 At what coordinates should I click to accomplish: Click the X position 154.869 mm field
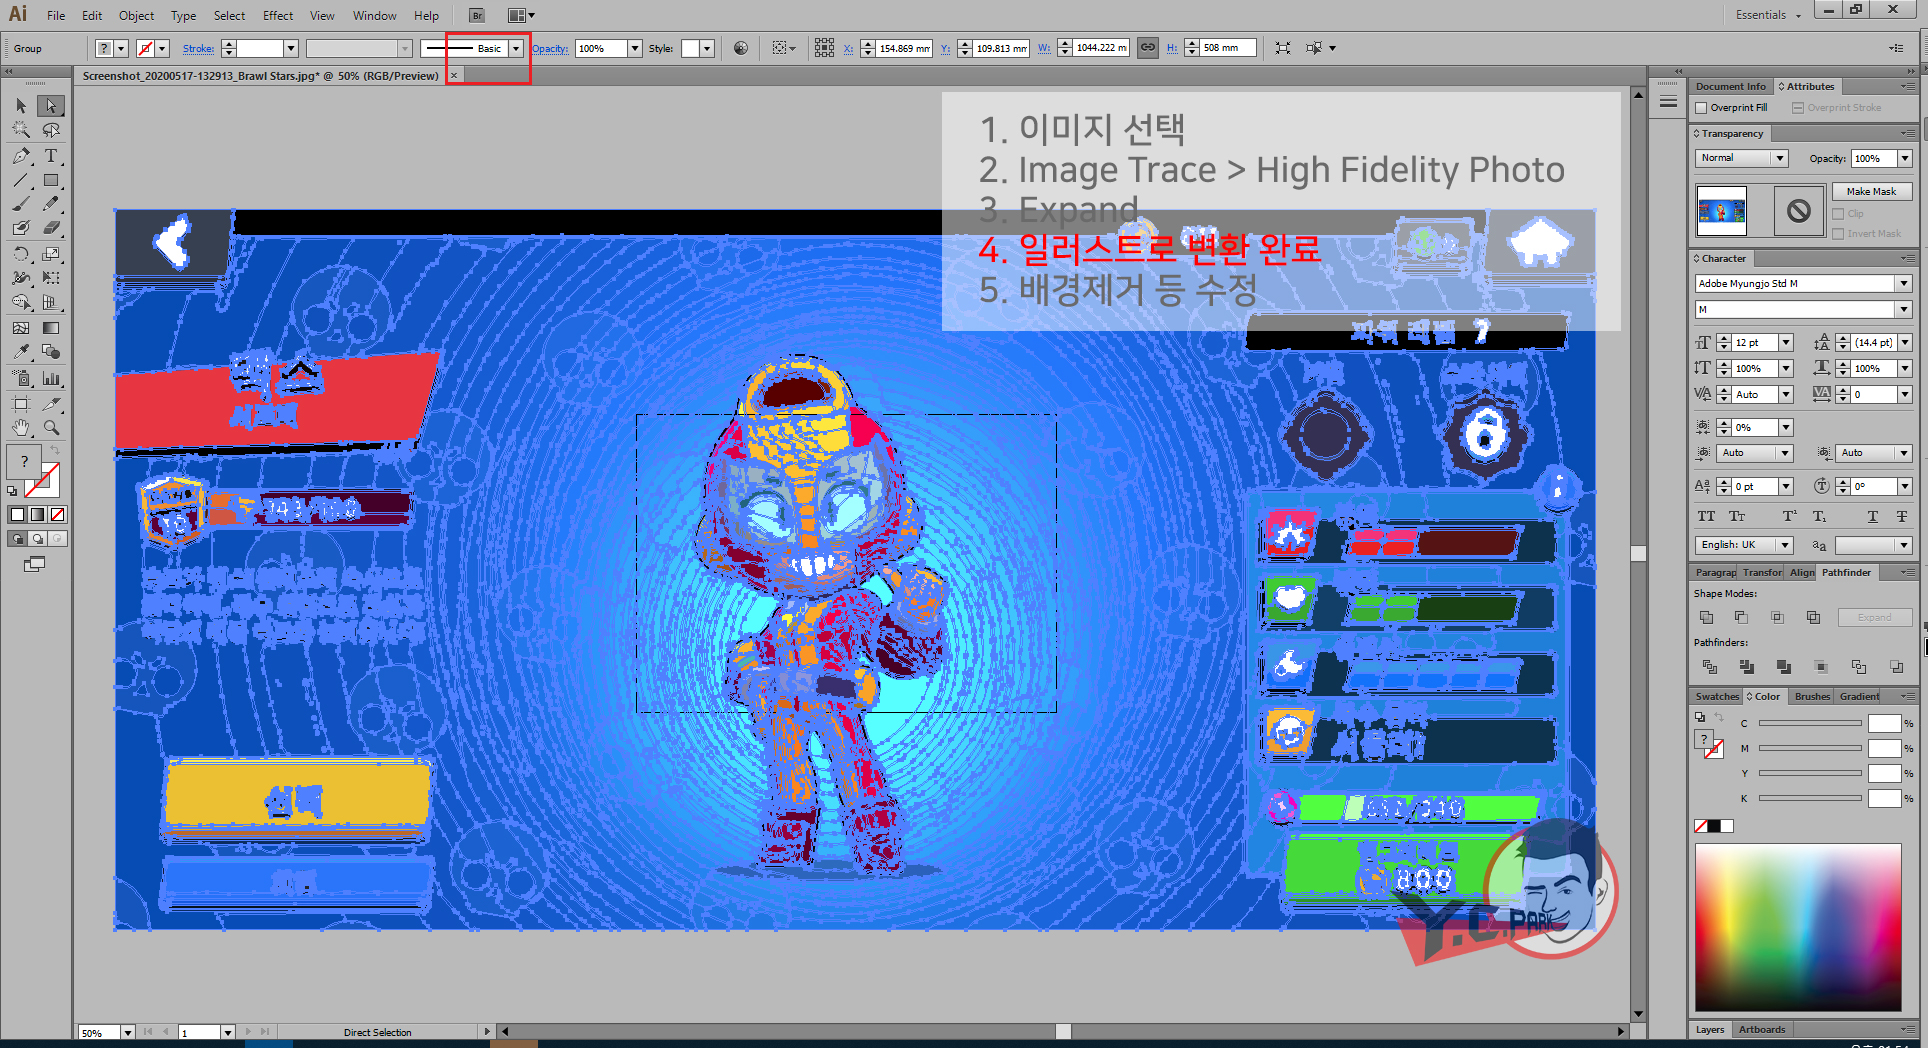tap(903, 48)
